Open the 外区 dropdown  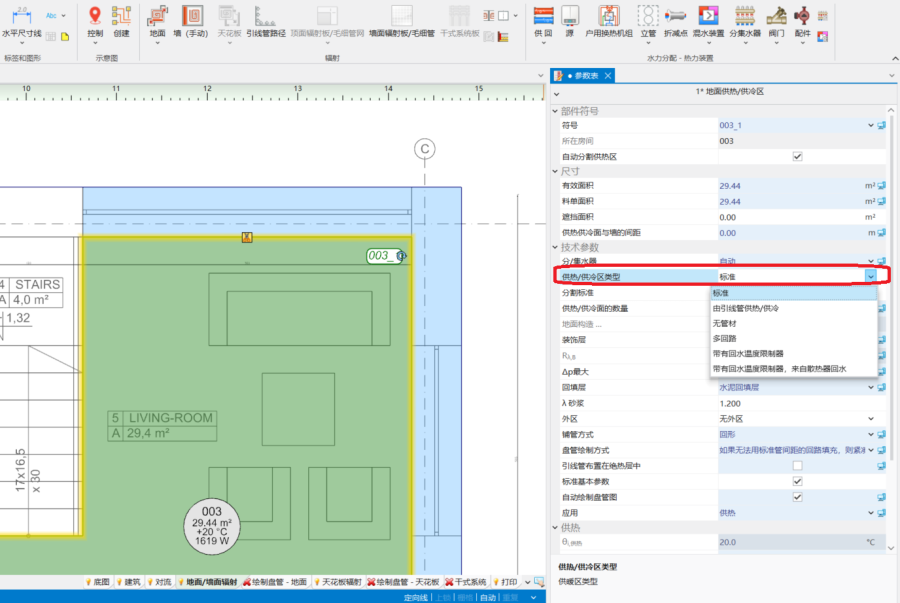[x=870, y=419]
